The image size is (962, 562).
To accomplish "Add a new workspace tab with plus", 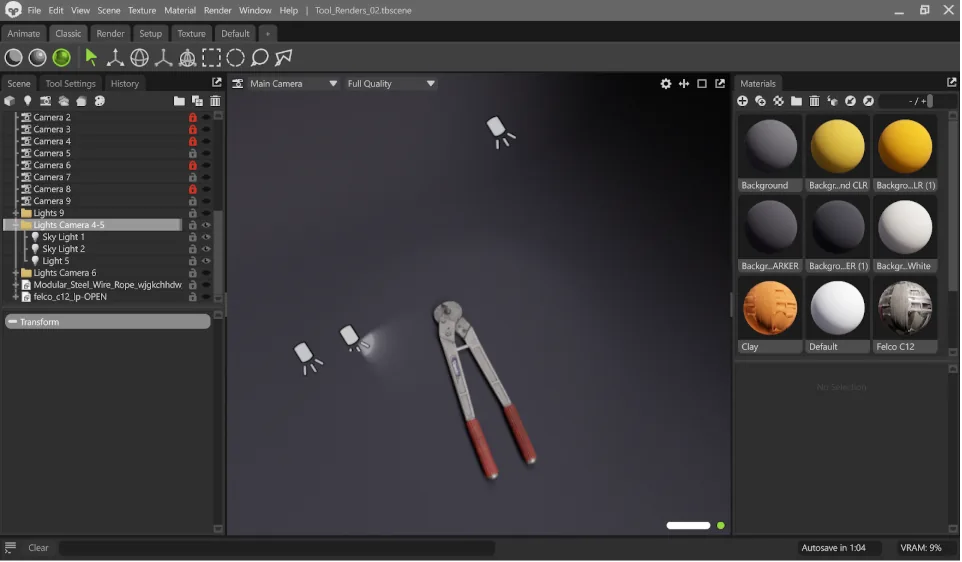I will pos(267,34).
